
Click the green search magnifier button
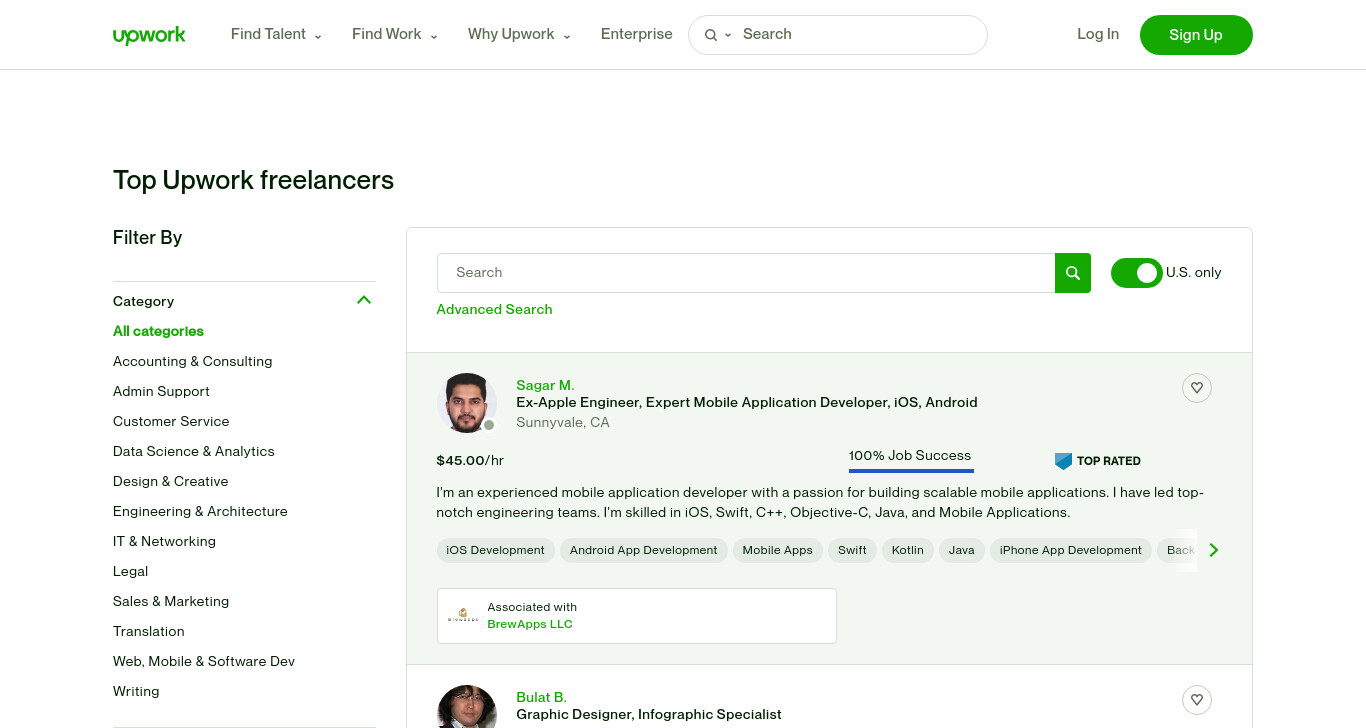(x=1073, y=273)
